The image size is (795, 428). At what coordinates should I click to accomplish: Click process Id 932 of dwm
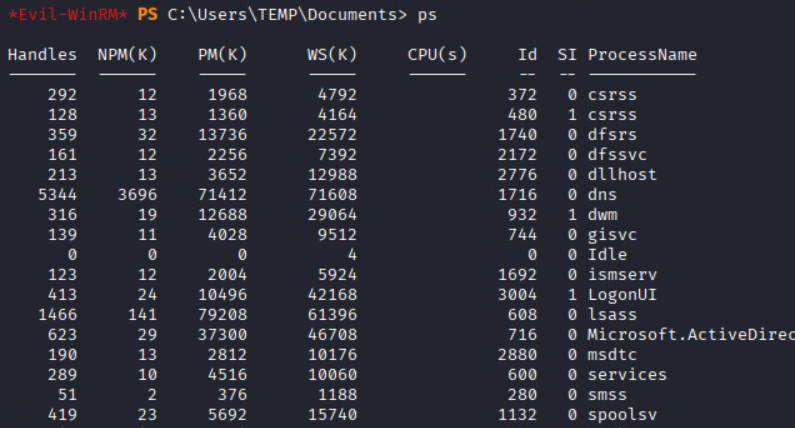click(x=522, y=215)
